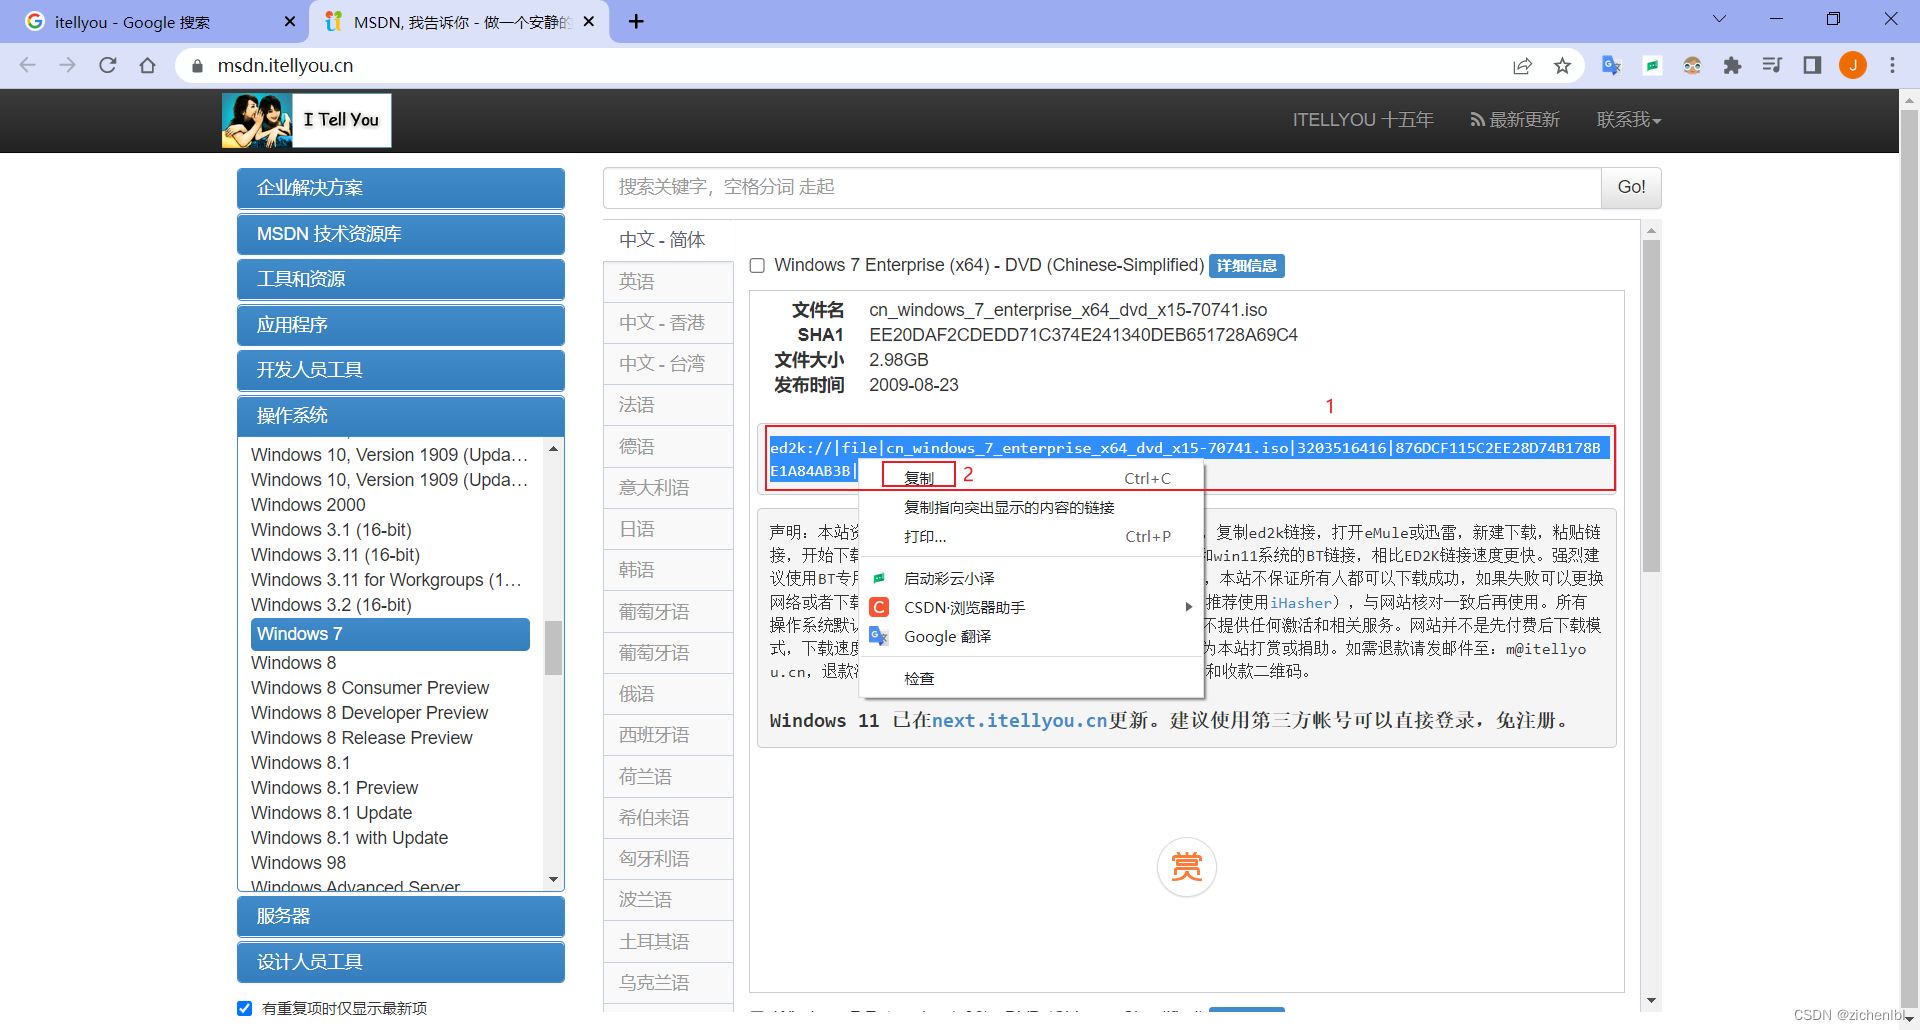Screen dimensions: 1920x1030
Task: Open the Chrome profile avatar J
Action: point(1853,65)
